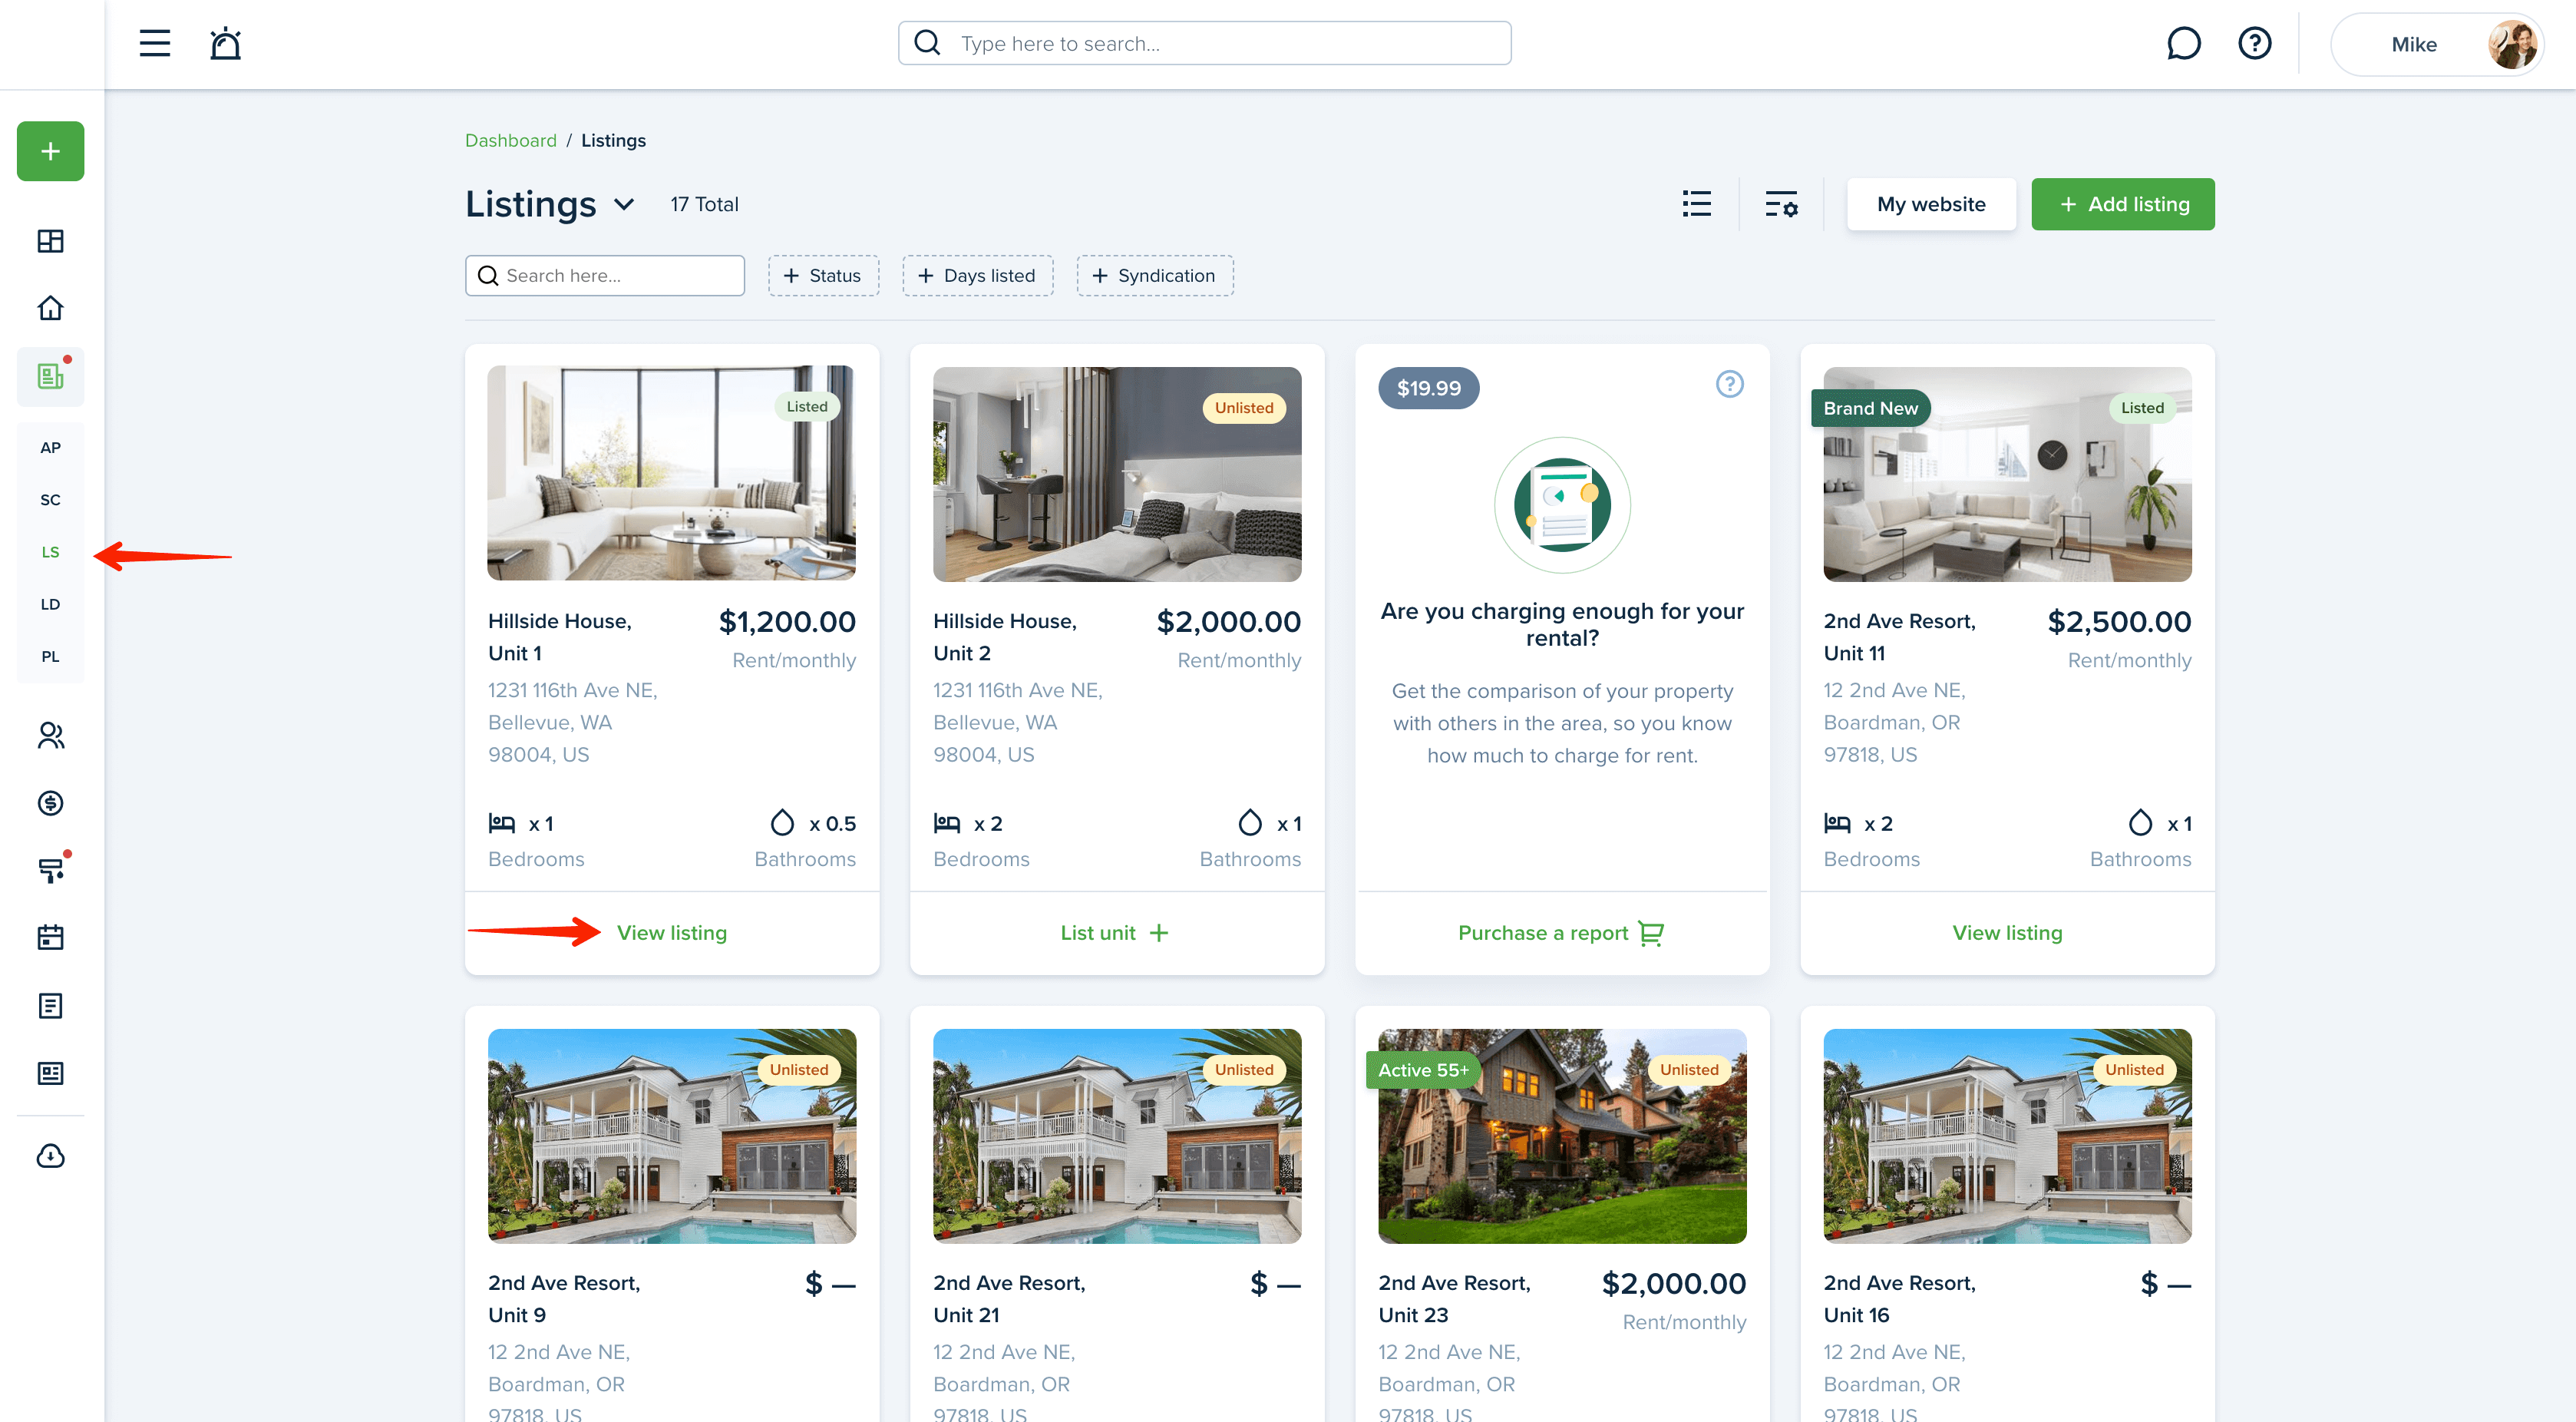
Task: Open the calendar icon in sidebar
Action: (x=50, y=937)
